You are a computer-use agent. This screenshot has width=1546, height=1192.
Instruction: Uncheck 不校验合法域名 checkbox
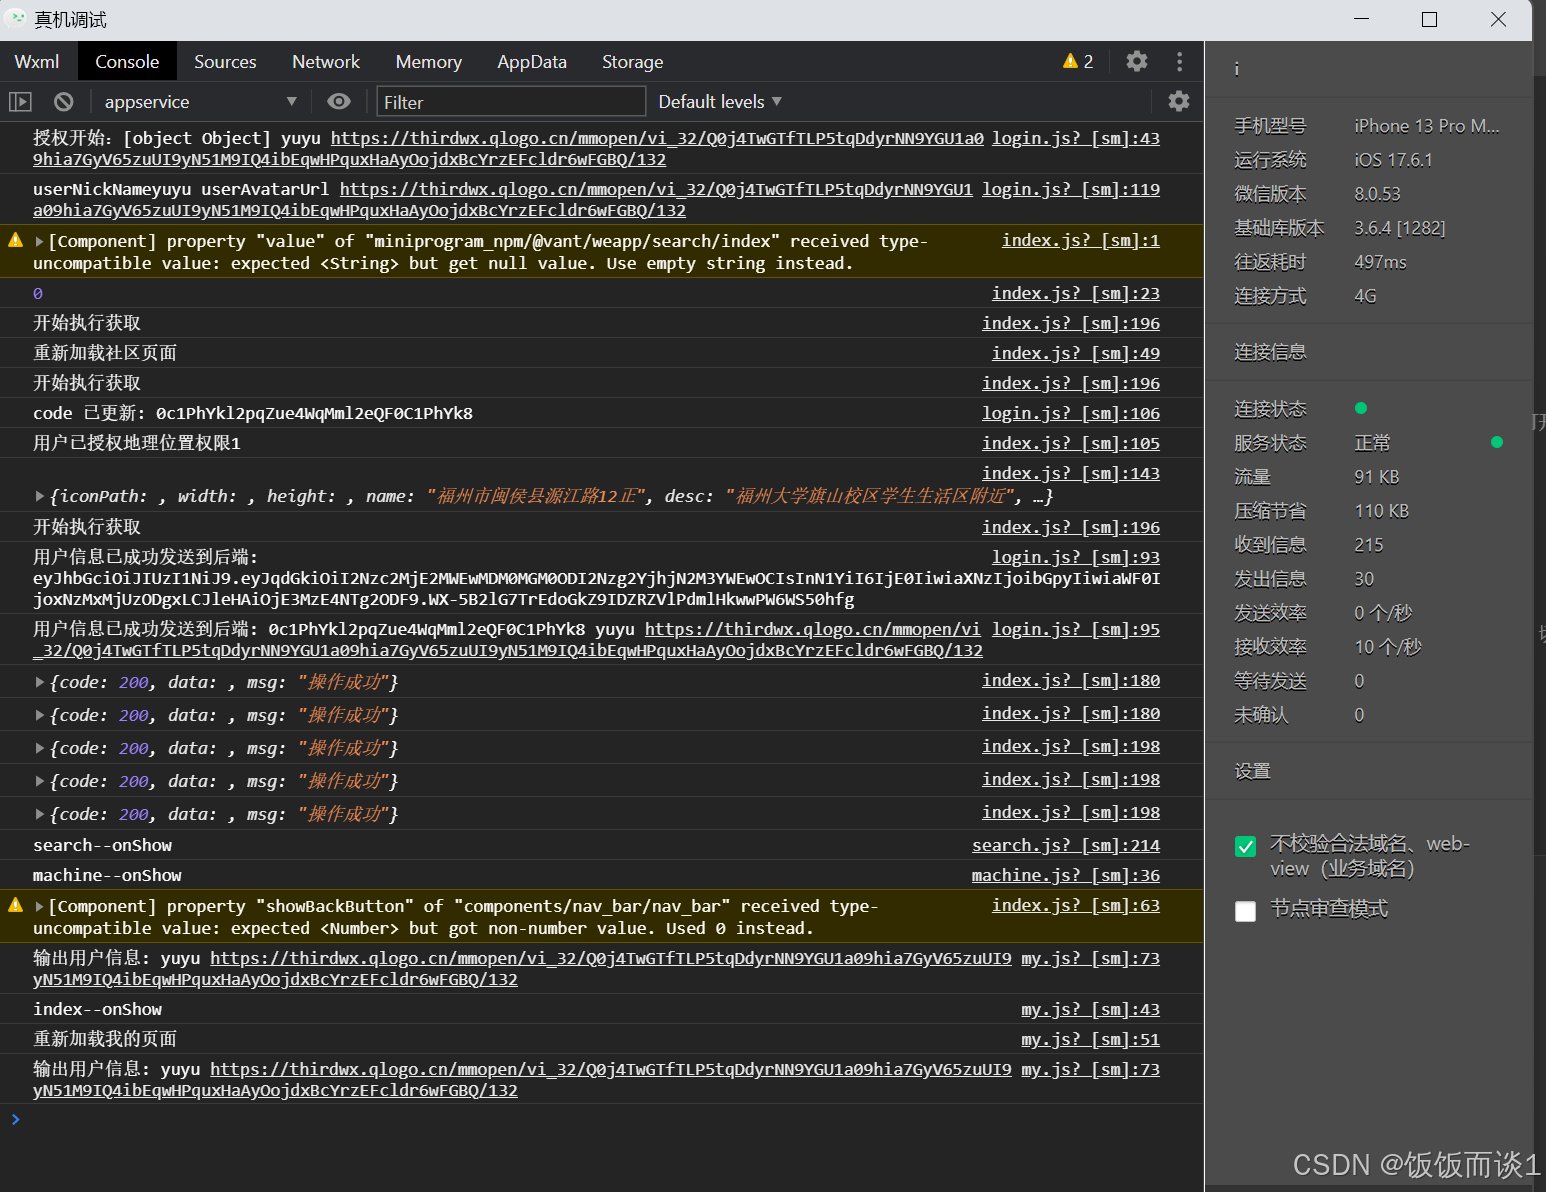click(x=1245, y=847)
